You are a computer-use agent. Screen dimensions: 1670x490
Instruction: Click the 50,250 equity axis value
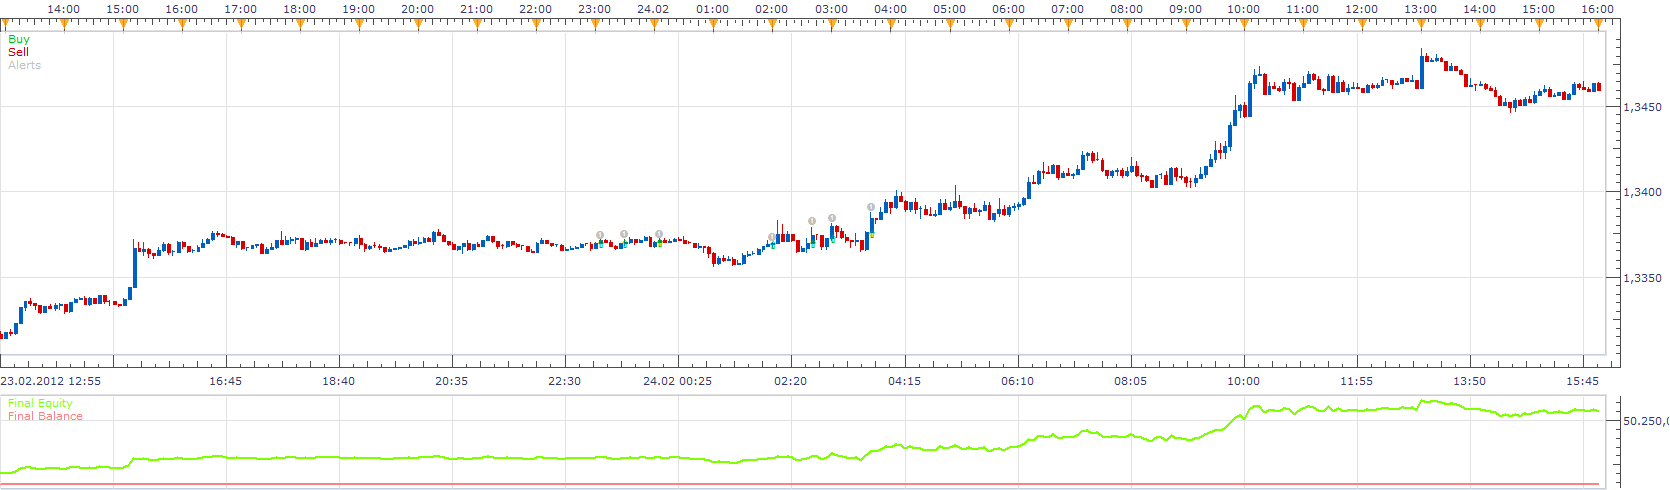pyautogui.click(x=1646, y=421)
